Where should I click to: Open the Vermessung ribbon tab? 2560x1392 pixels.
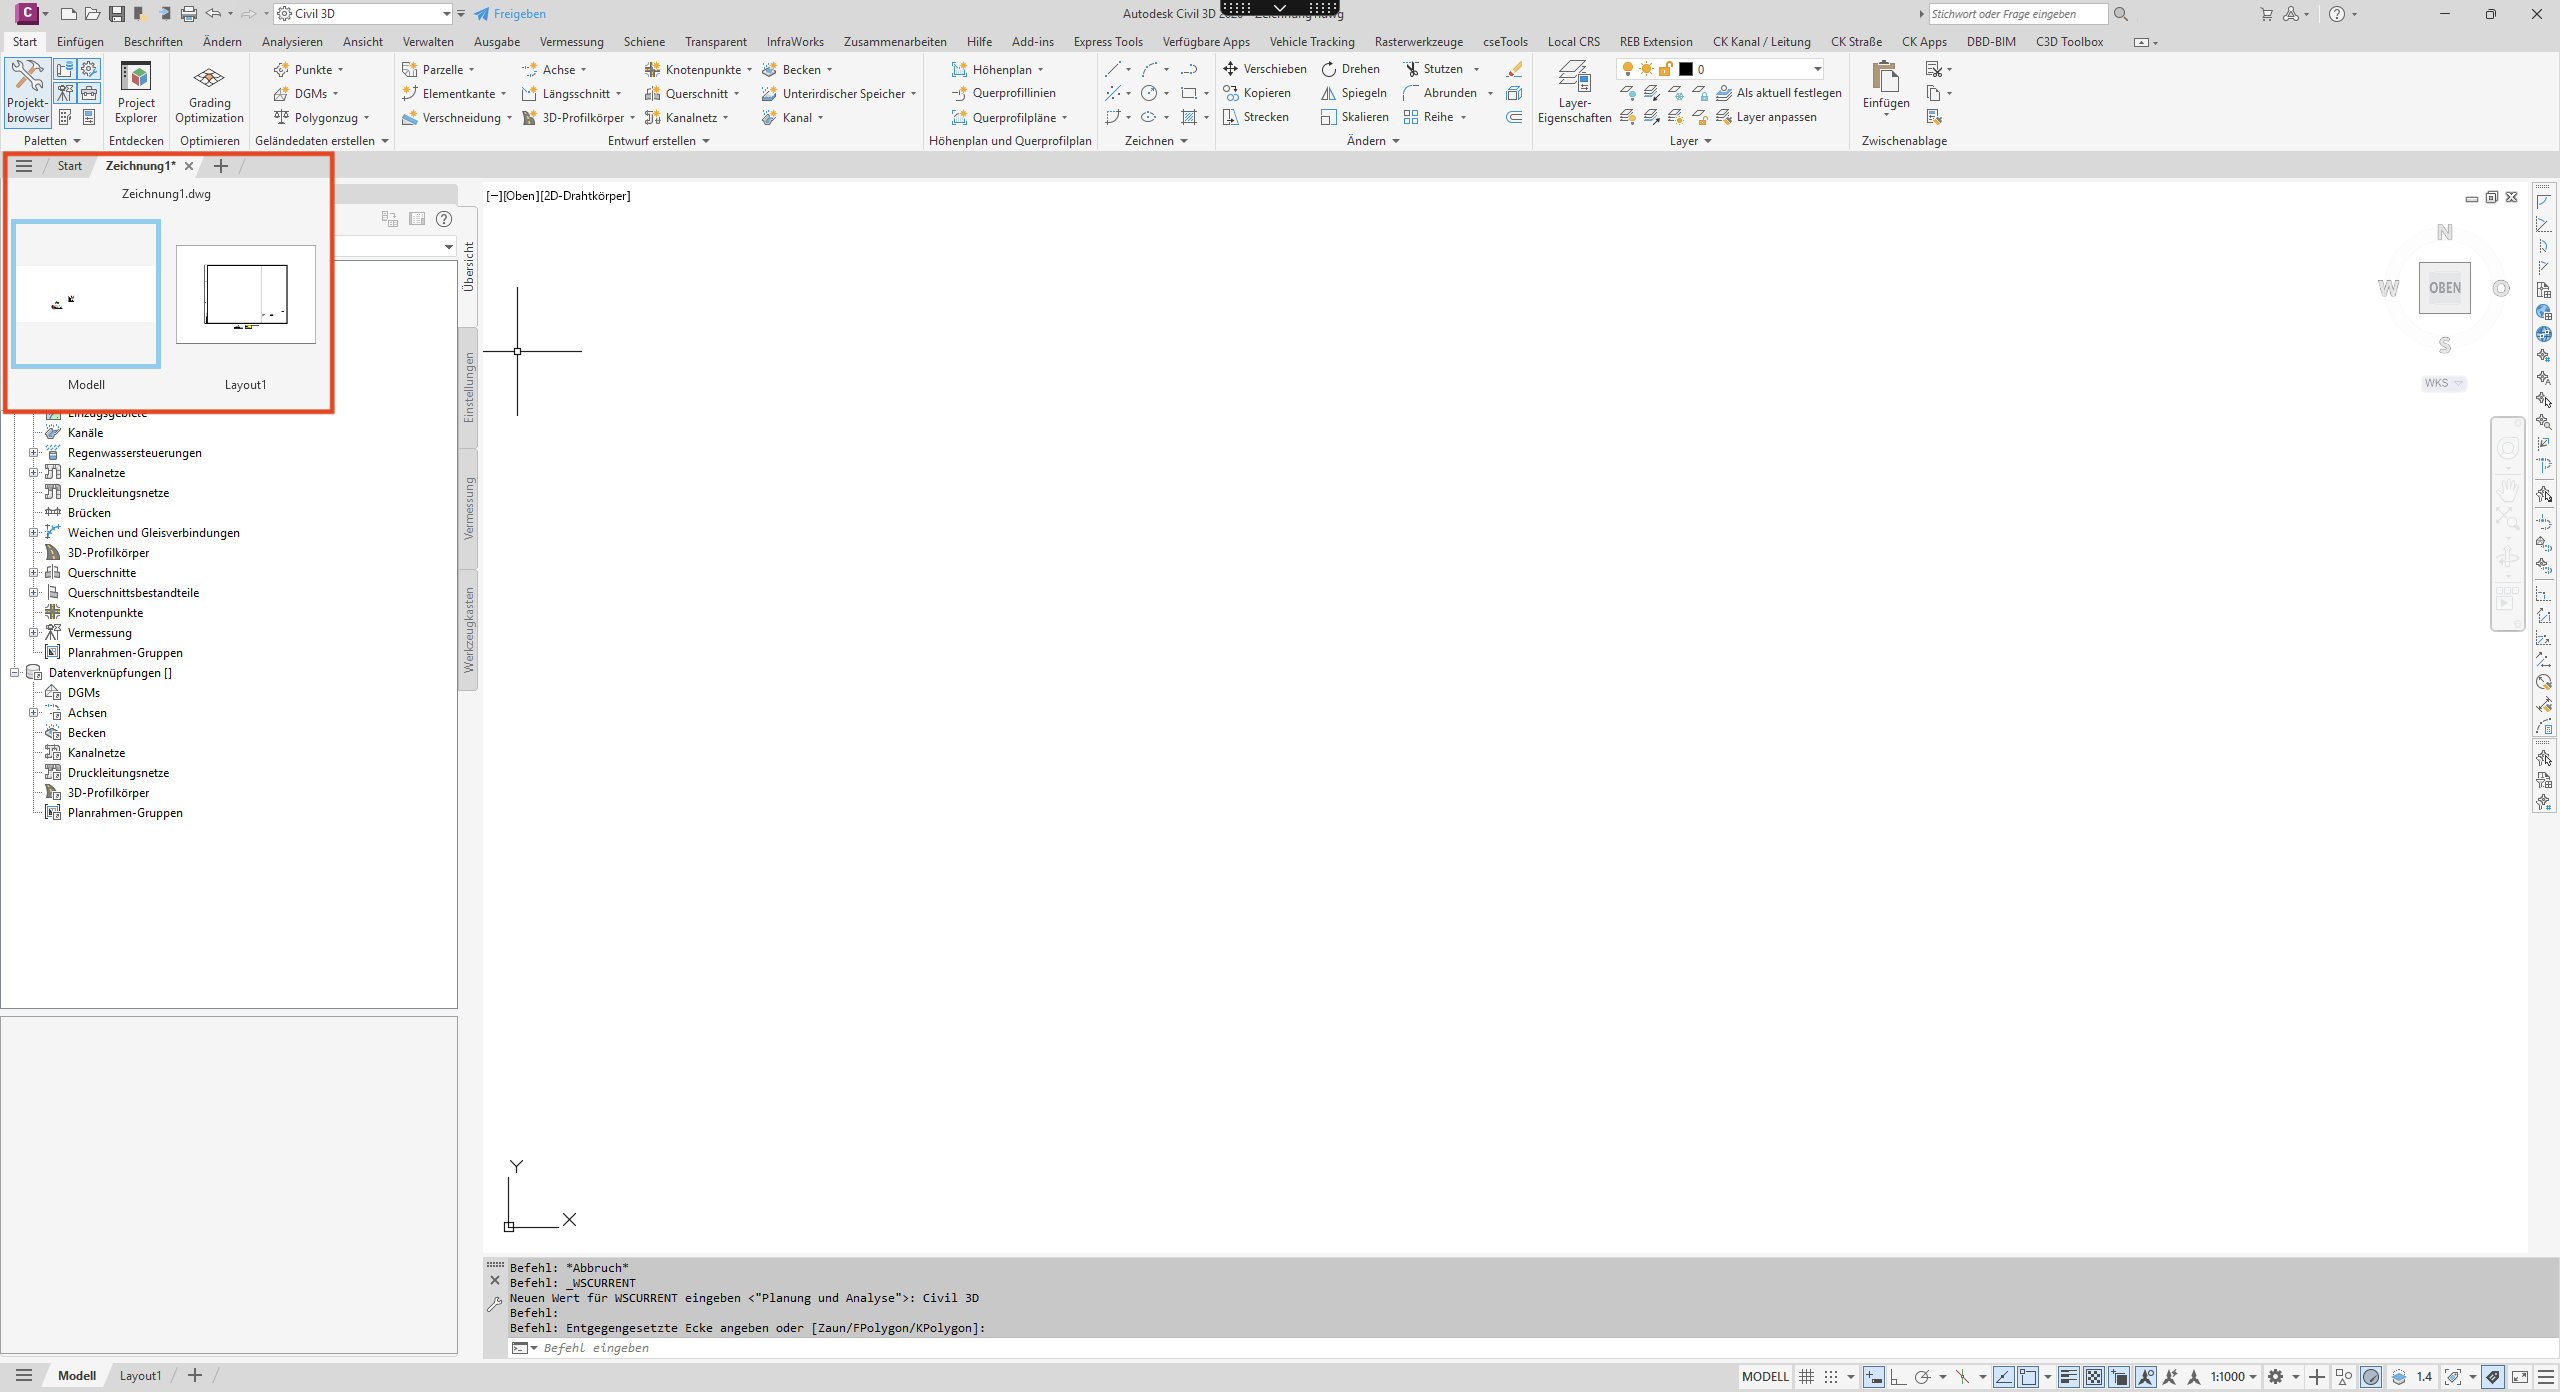point(571,42)
